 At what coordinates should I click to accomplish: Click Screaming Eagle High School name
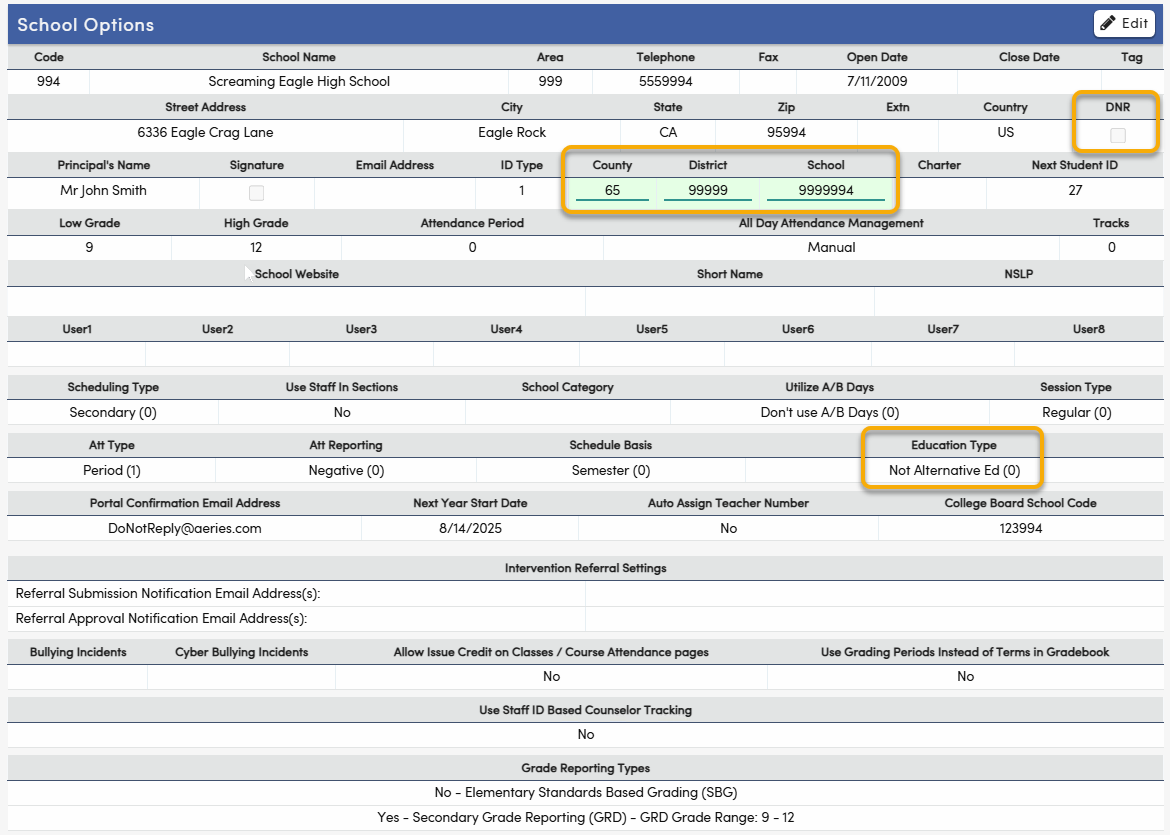point(298,81)
